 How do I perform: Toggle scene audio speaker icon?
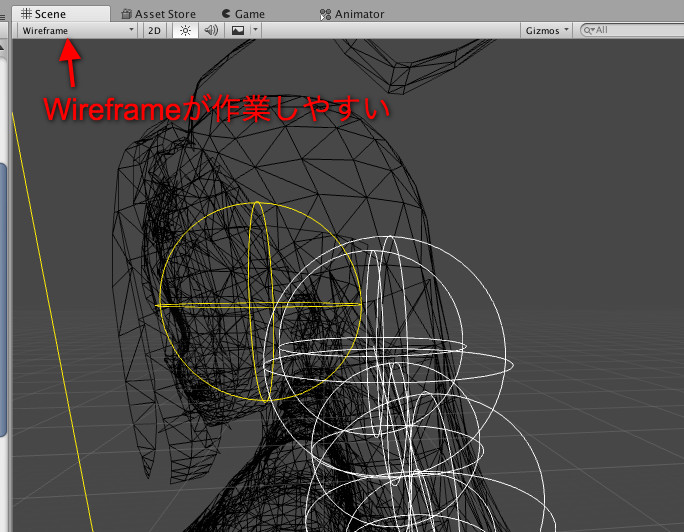[x=211, y=31]
